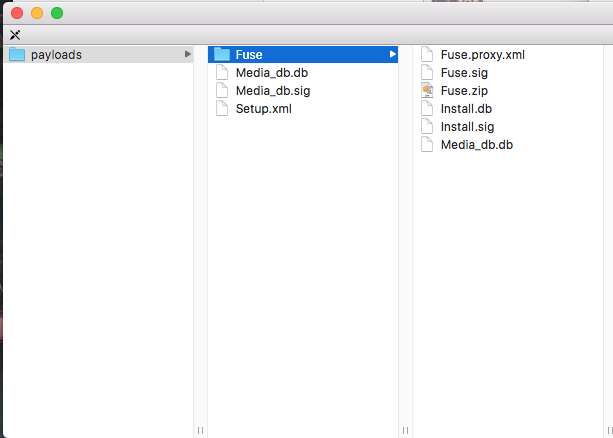The width and height of the screenshot is (613, 438).
Task: Select Media_db.db in the right column
Action: click(x=476, y=145)
